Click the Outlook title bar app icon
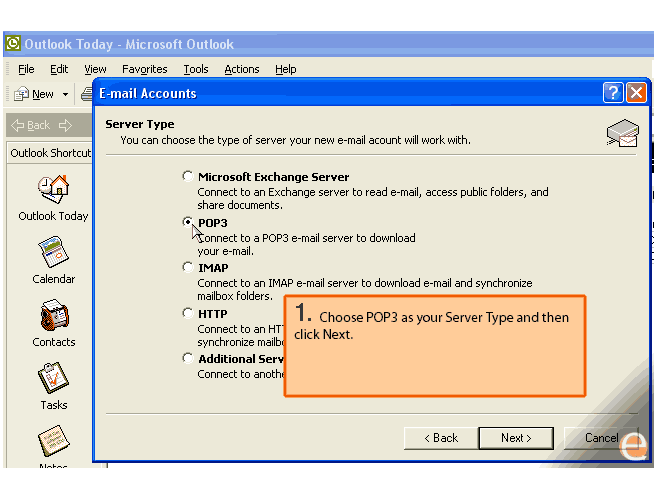 (x=13, y=43)
